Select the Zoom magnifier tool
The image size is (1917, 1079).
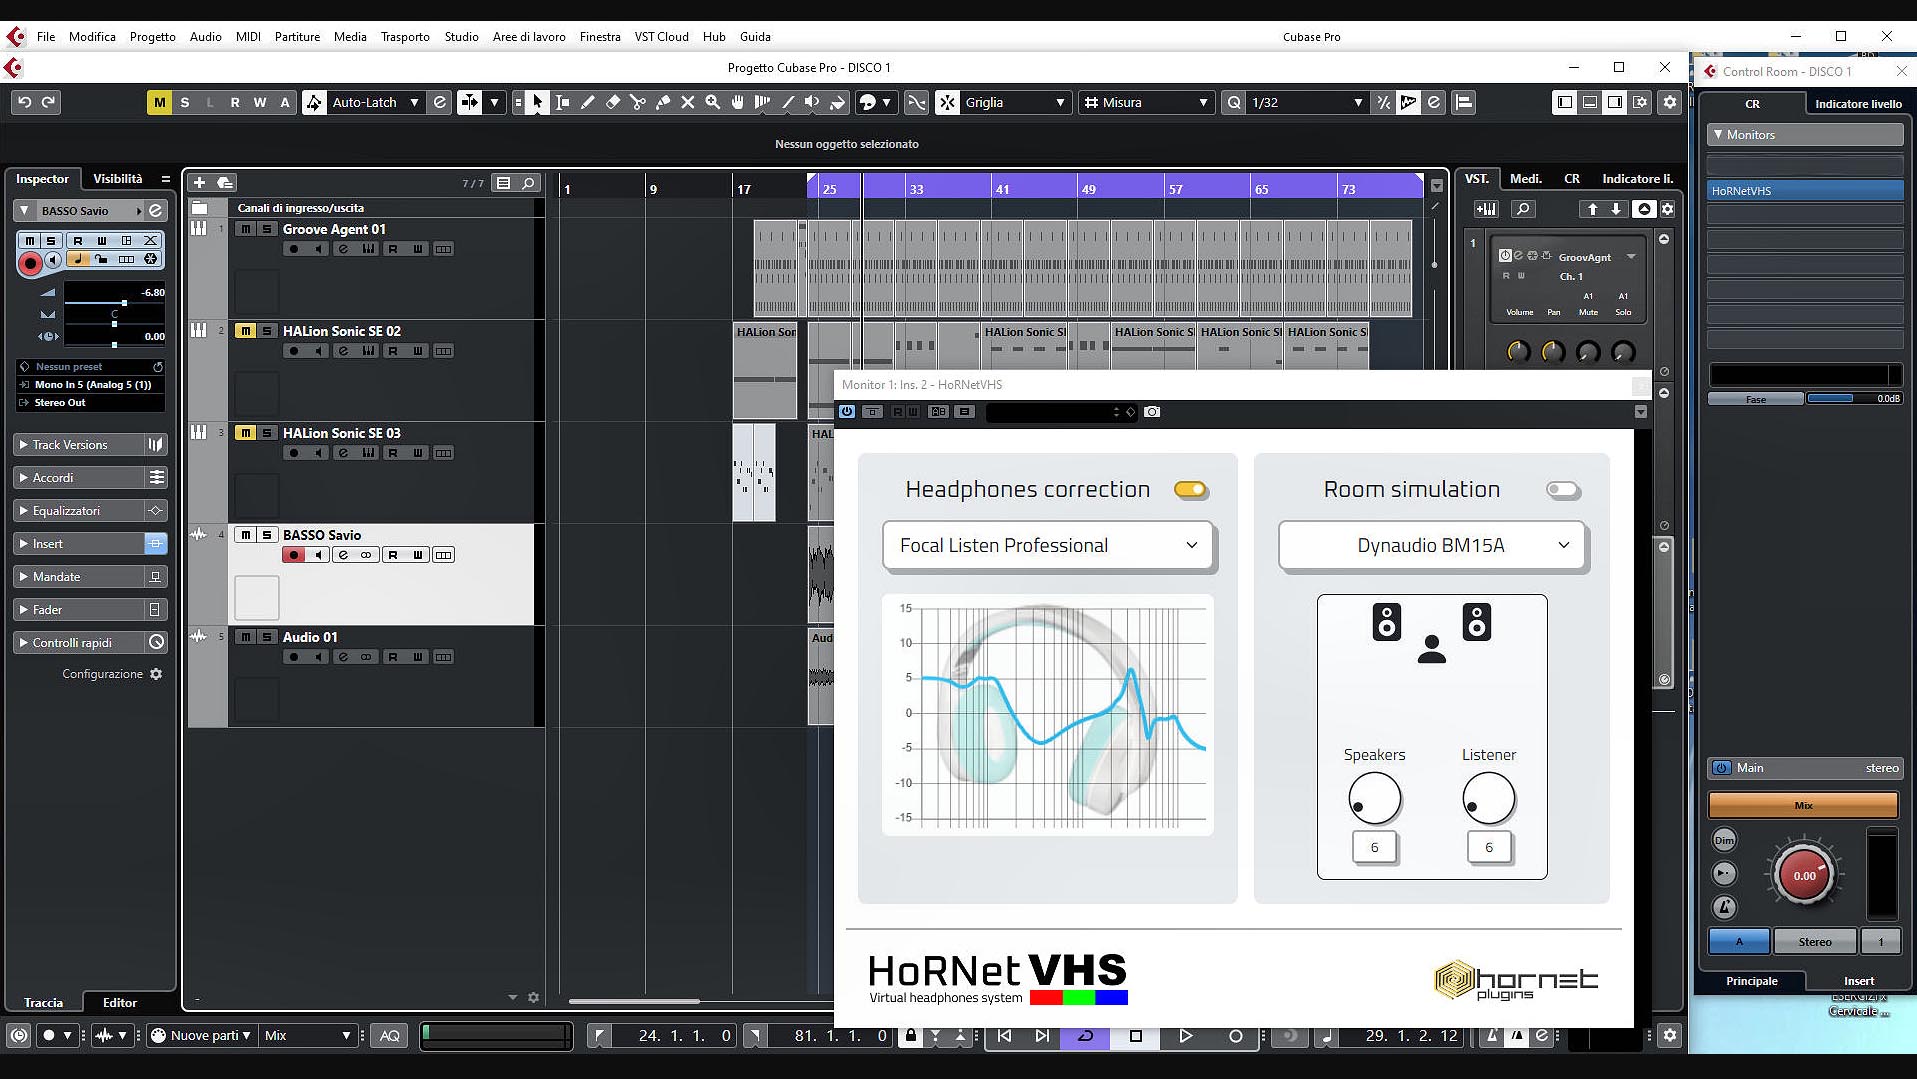point(712,102)
